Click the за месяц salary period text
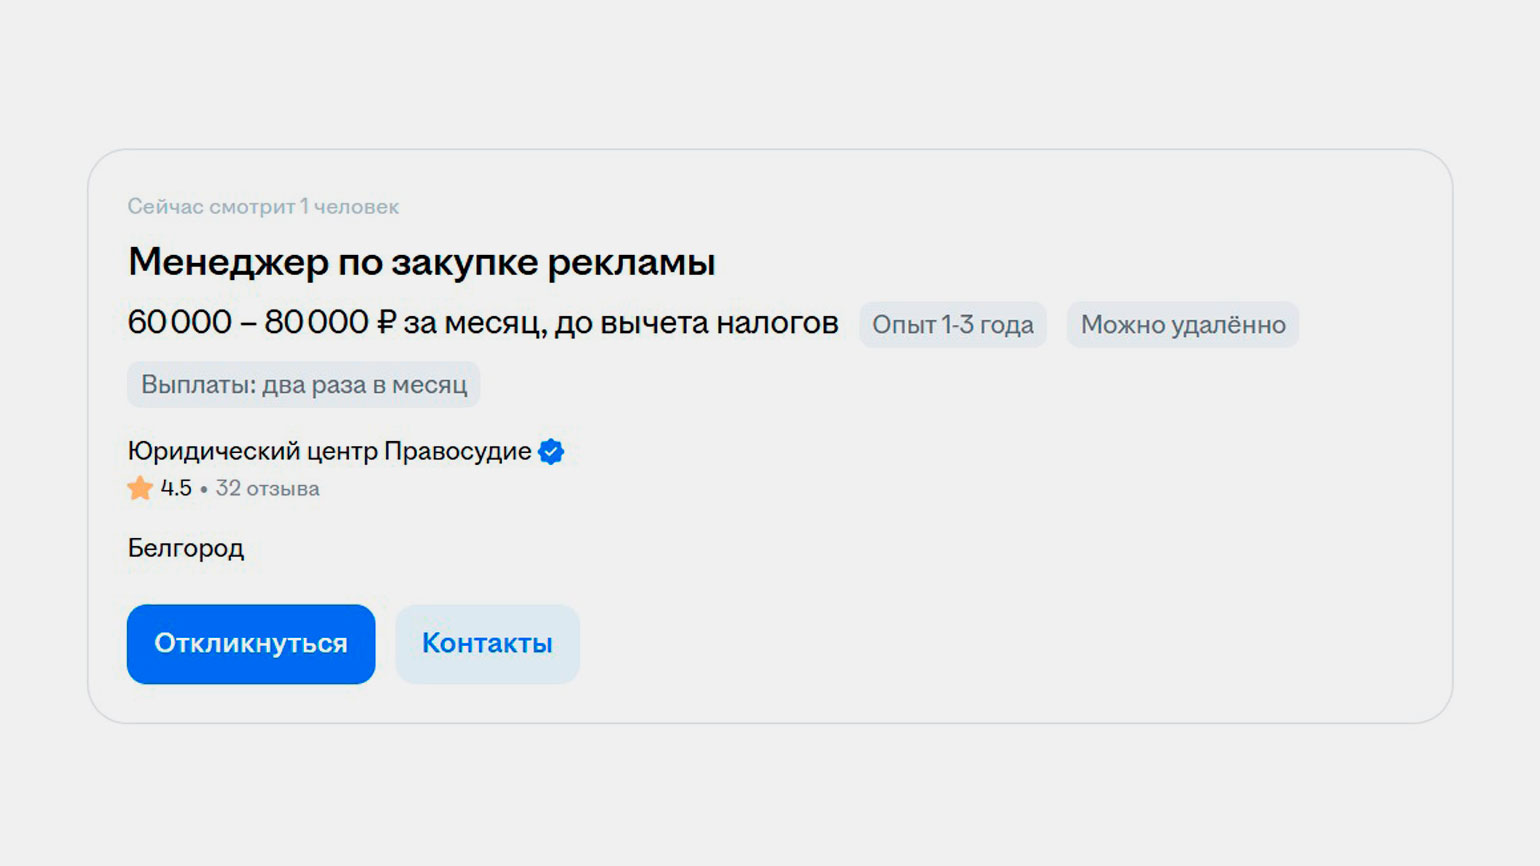The width and height of the screenshot is (1540, 866). (x=472, y=323)
